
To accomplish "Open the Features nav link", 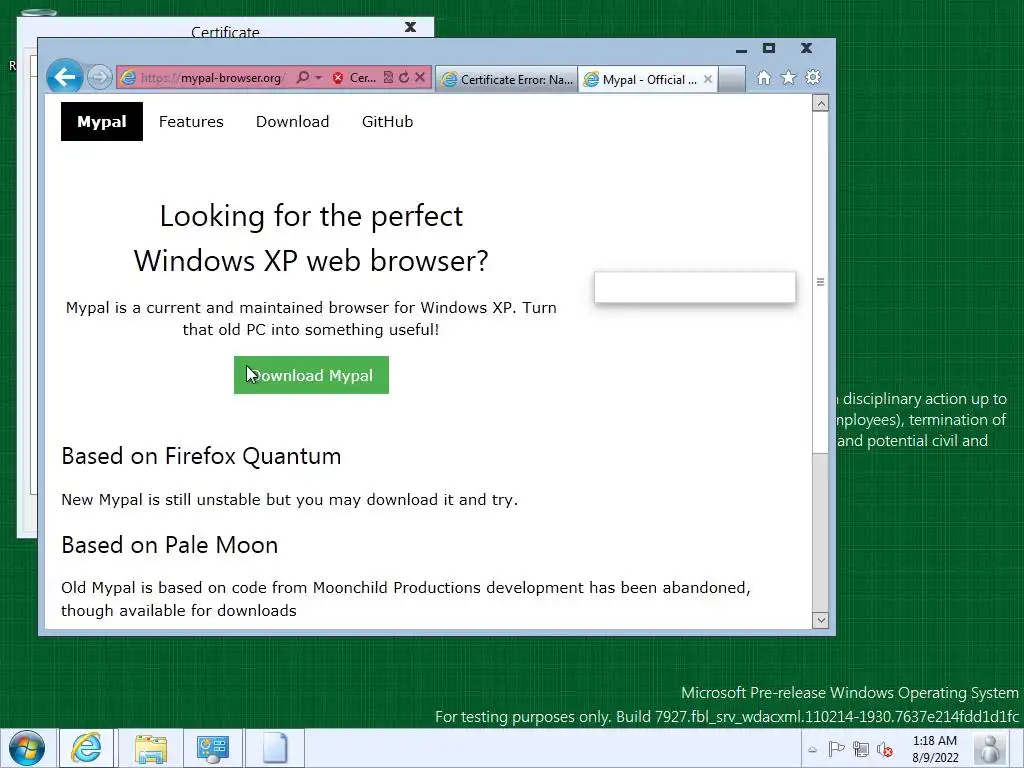I will click(x=191, y=121).
